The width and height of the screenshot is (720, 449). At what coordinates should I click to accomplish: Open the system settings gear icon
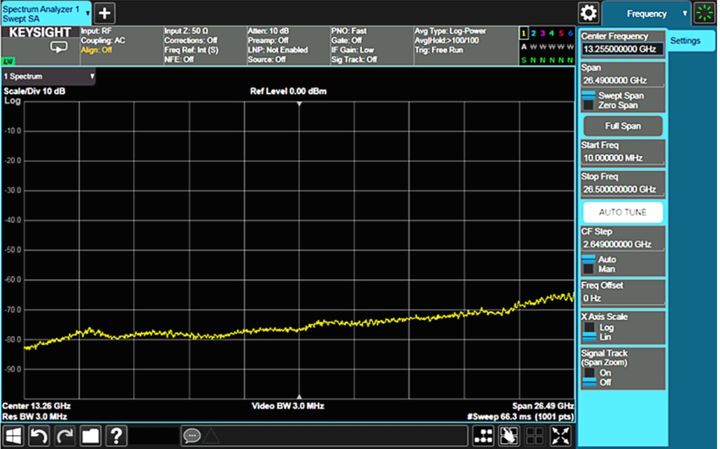point(590,13)
